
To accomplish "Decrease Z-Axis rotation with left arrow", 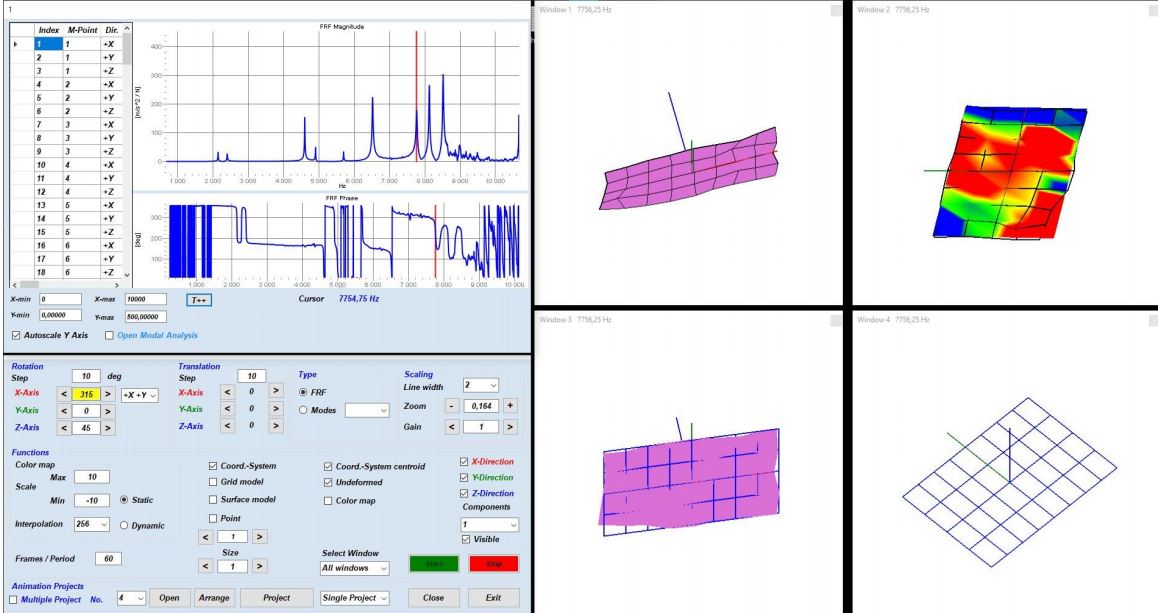I will (64, 428).
